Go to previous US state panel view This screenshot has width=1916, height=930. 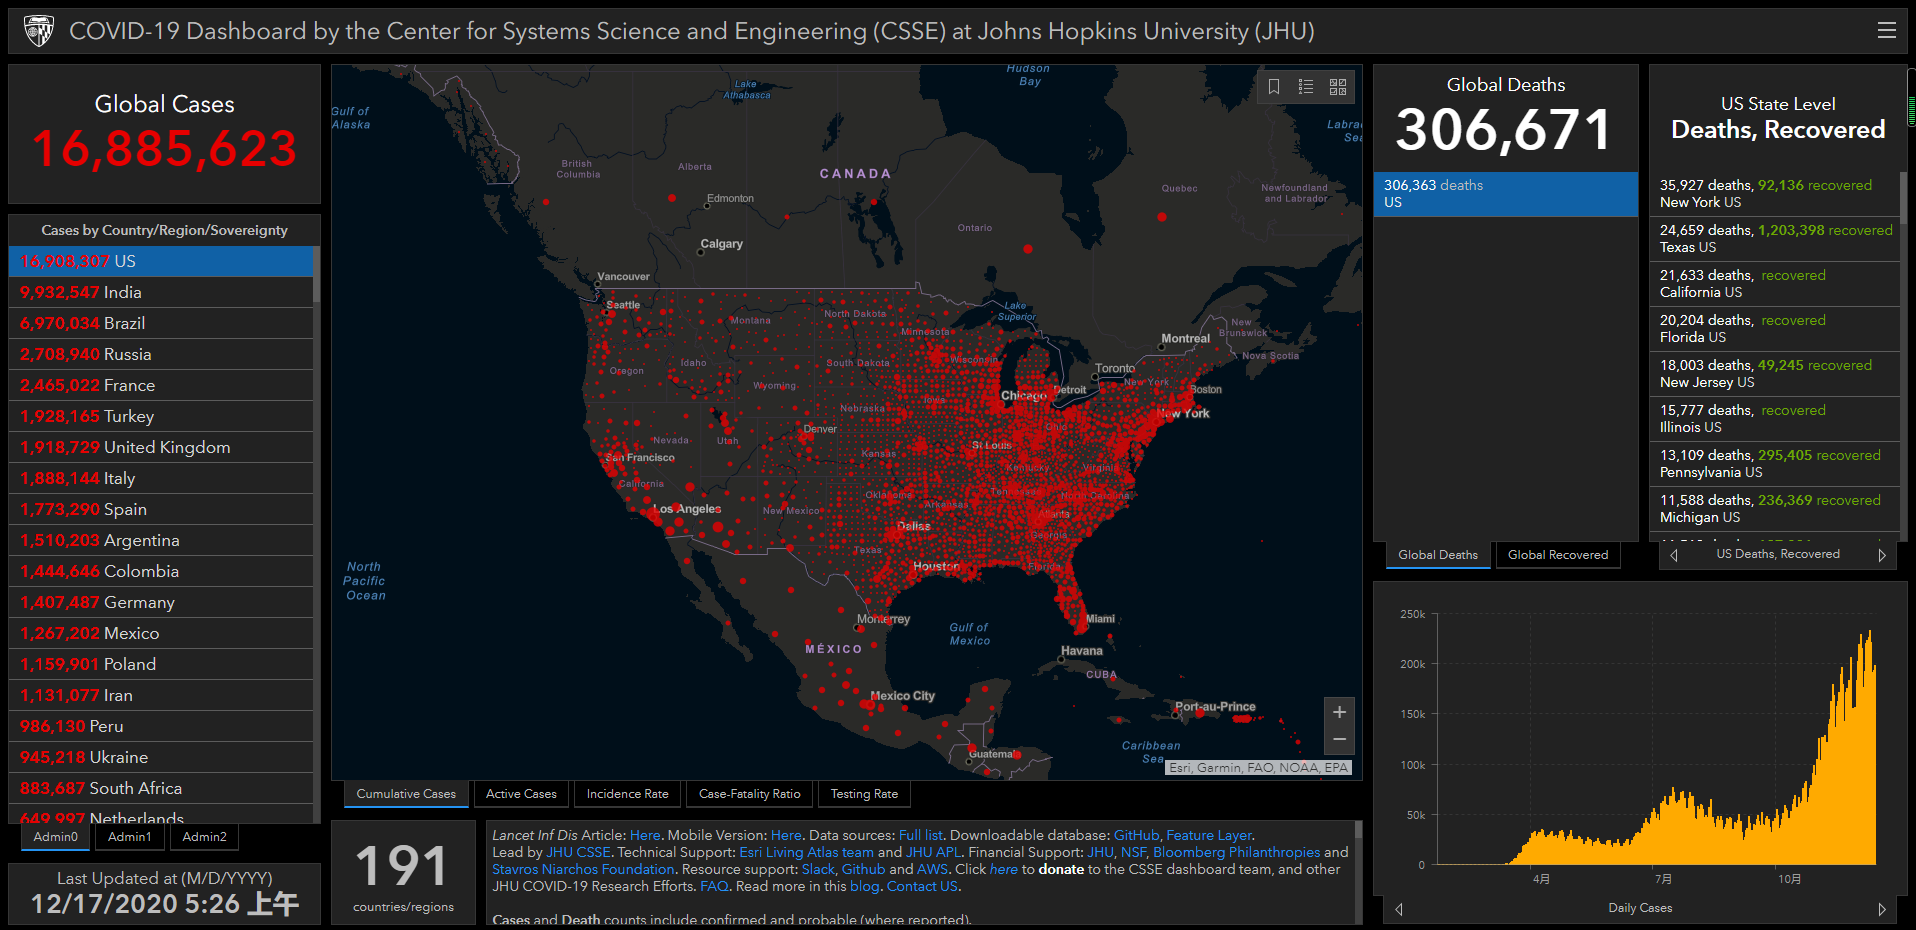pos(1674,555)
